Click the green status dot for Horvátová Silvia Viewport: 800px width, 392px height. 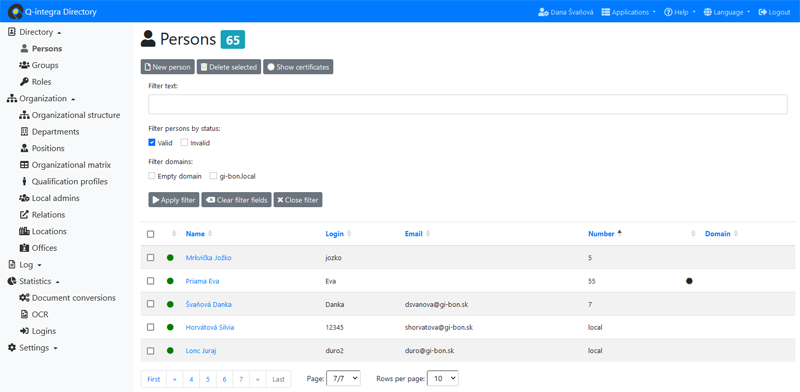(170, 327)
